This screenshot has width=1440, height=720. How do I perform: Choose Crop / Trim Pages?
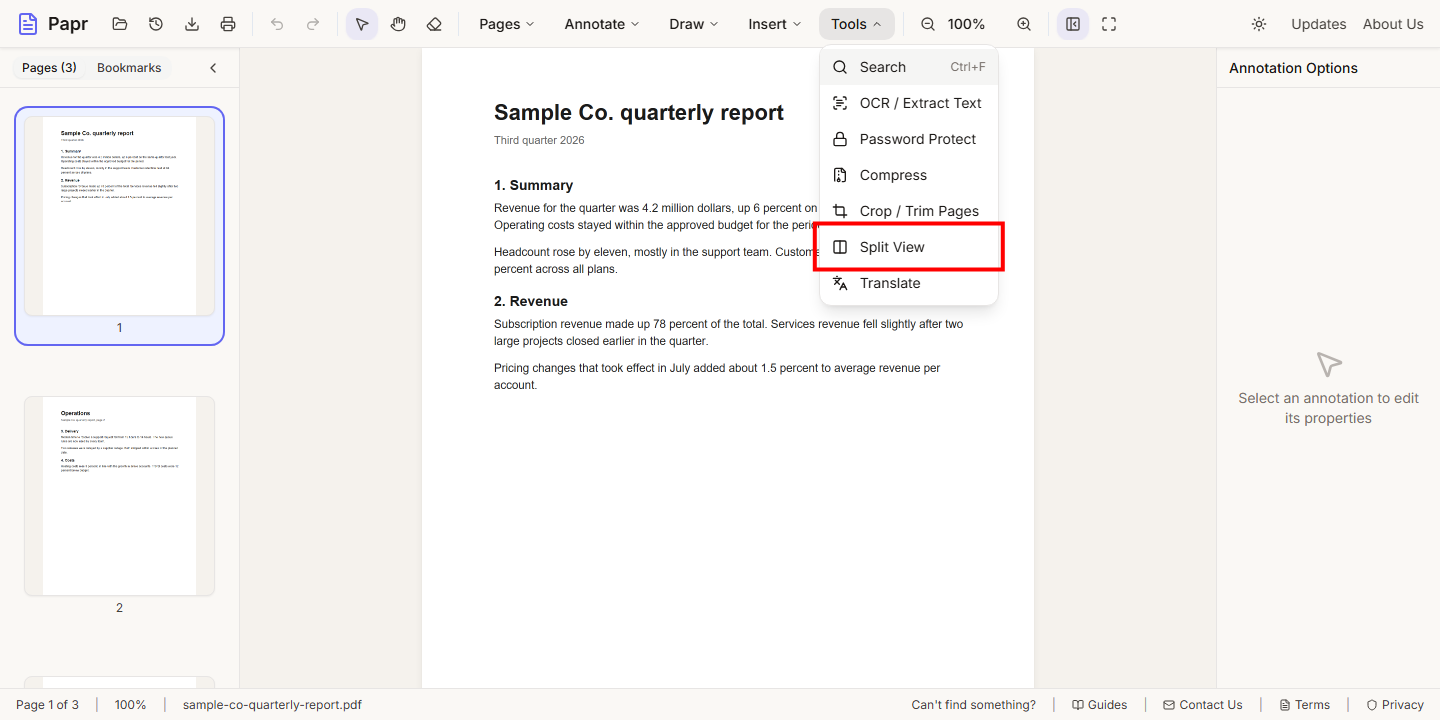tap(909, 211)
